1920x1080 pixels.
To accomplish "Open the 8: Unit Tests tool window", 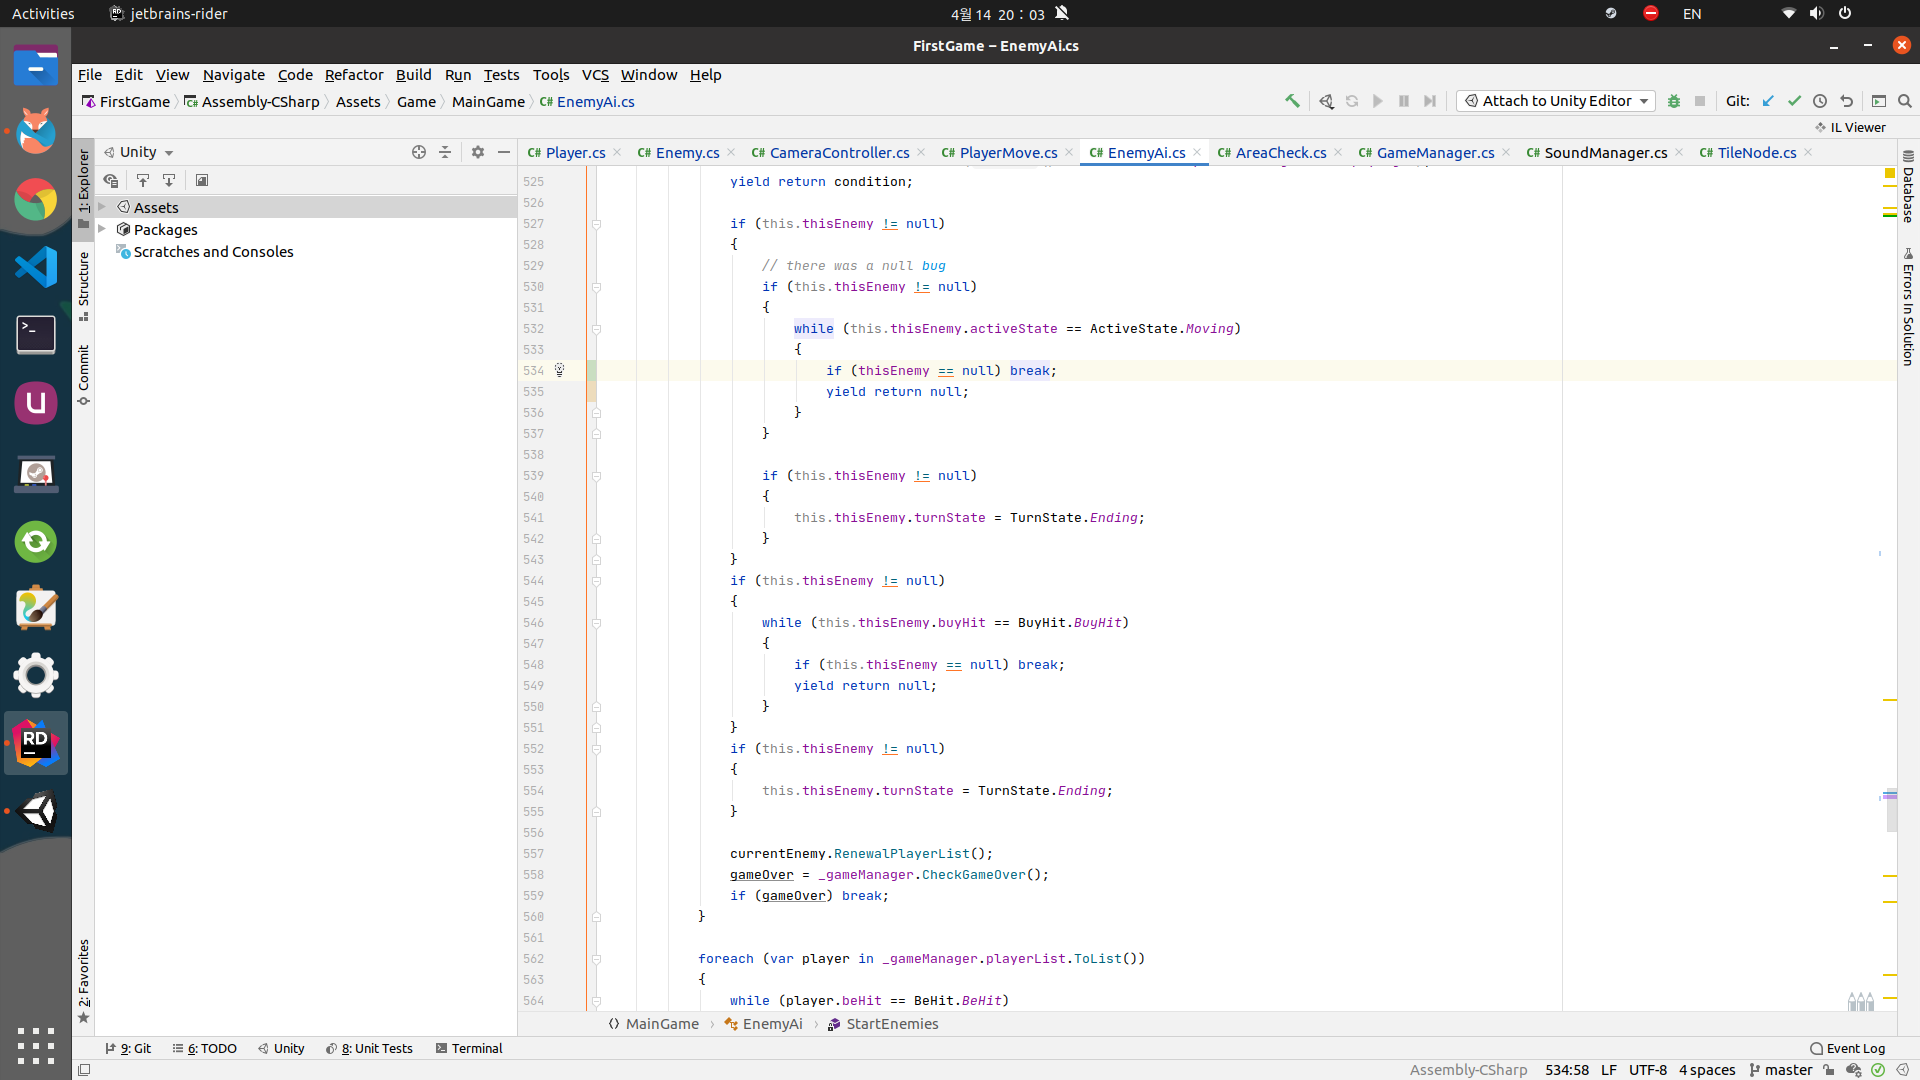I will pyautogui.click(x=369, y=1049).
